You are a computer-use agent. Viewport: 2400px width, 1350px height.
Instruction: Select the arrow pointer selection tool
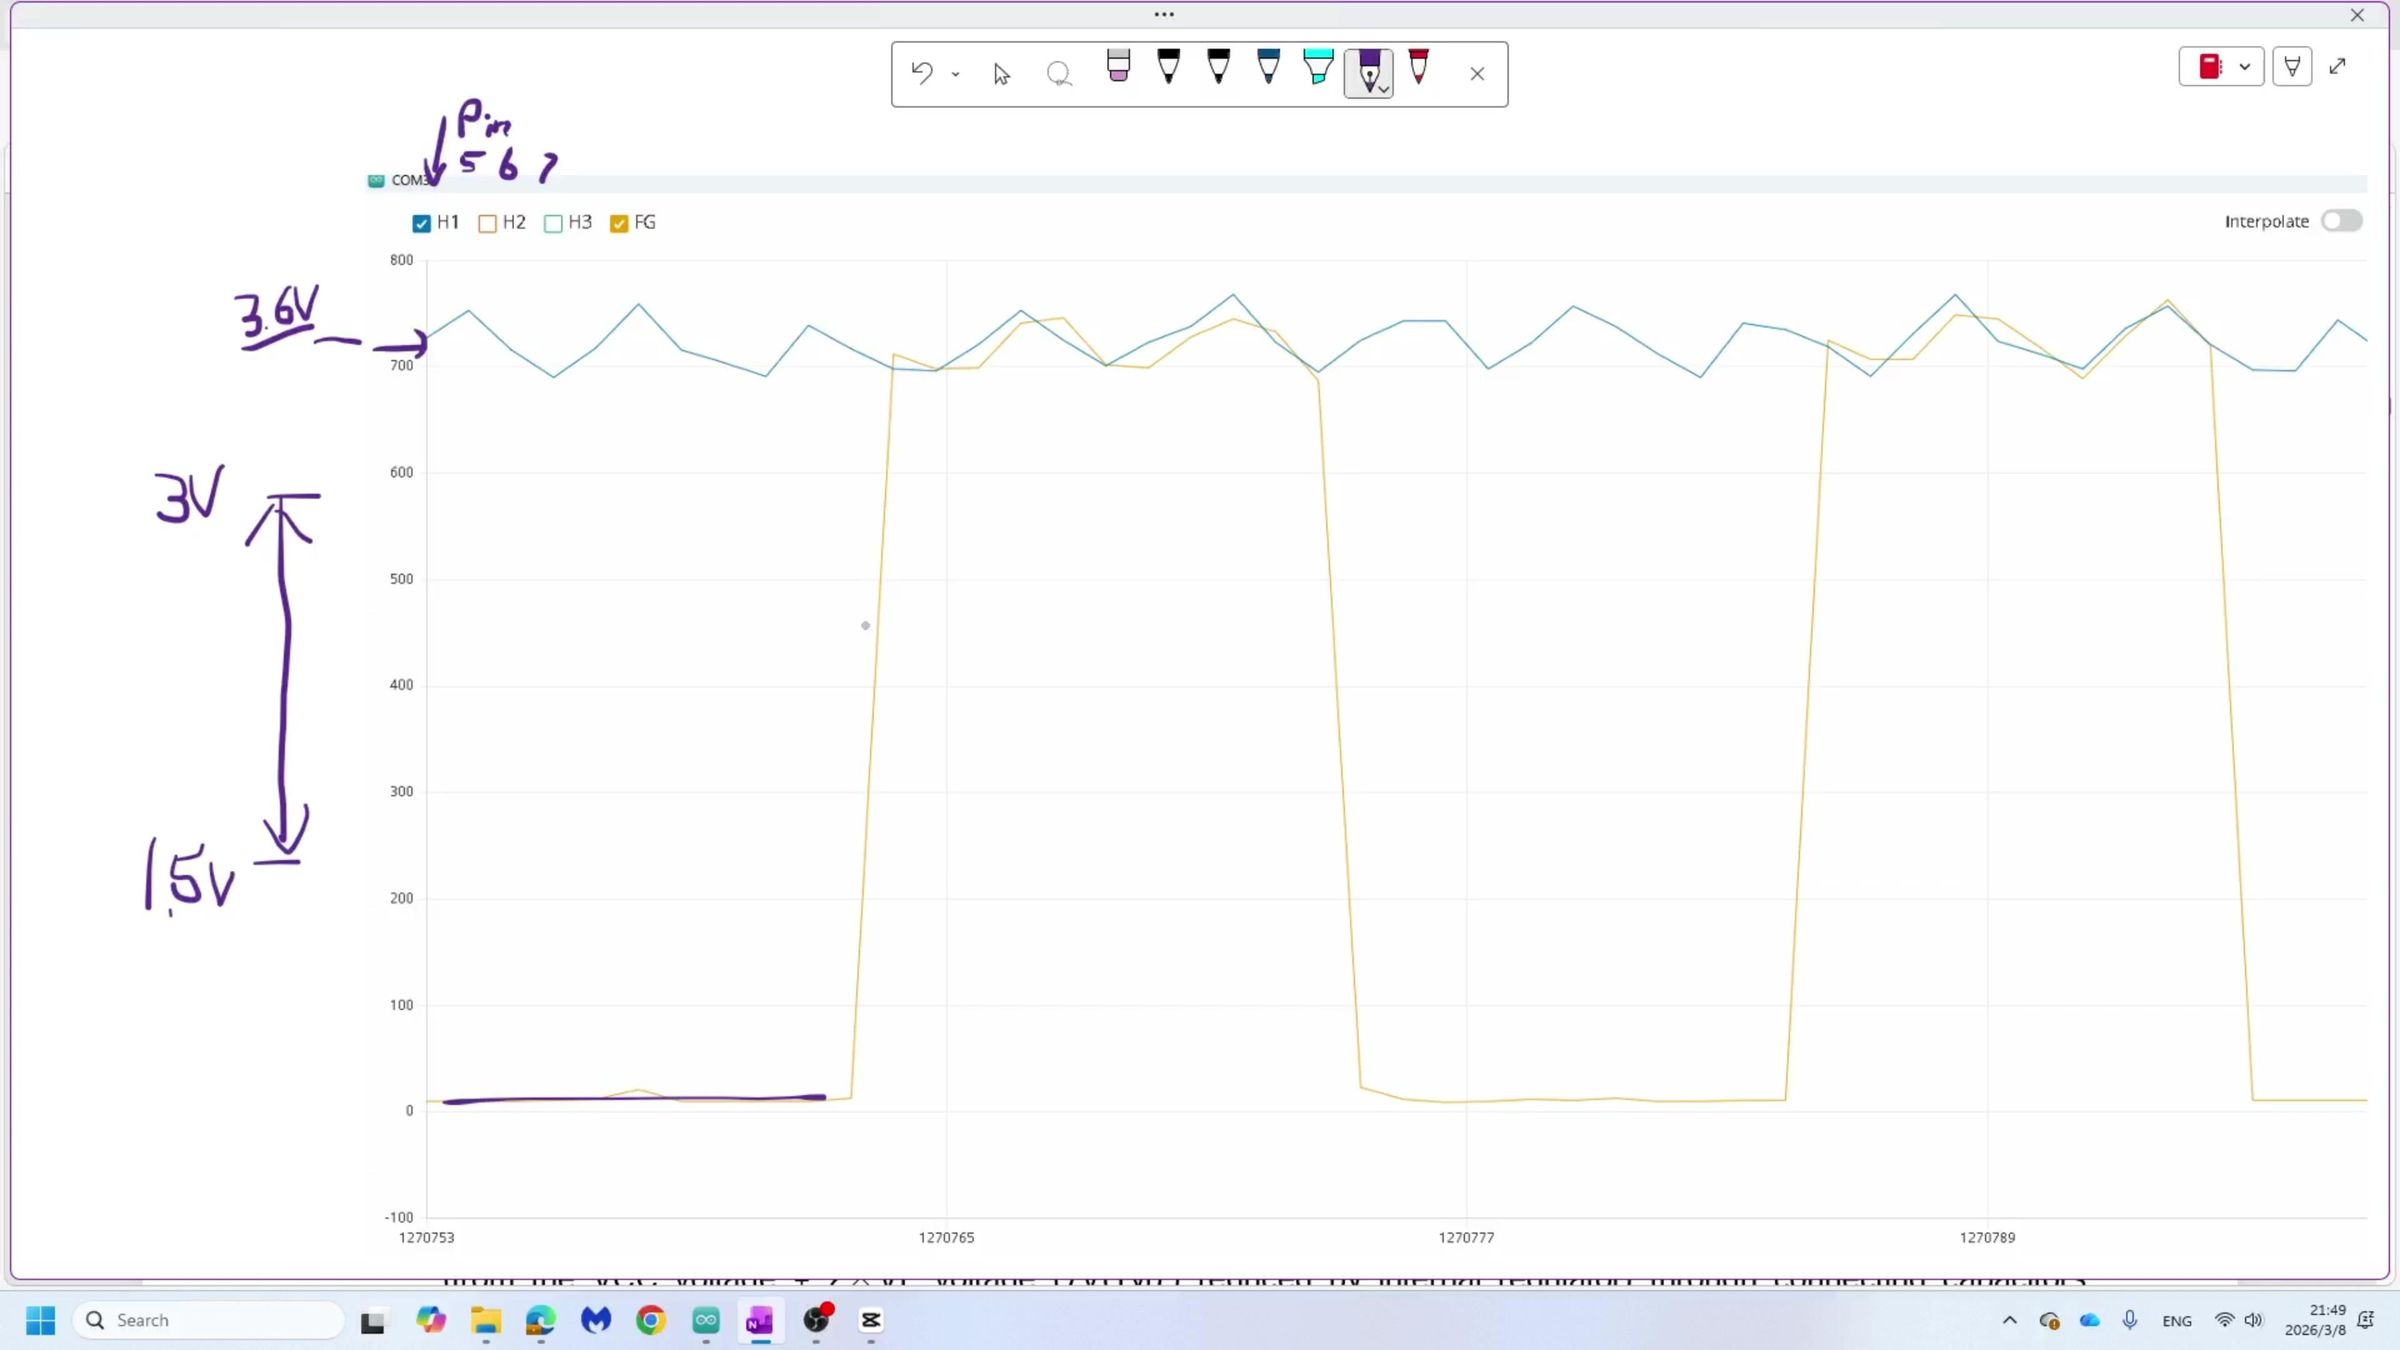click(1001, 74)
